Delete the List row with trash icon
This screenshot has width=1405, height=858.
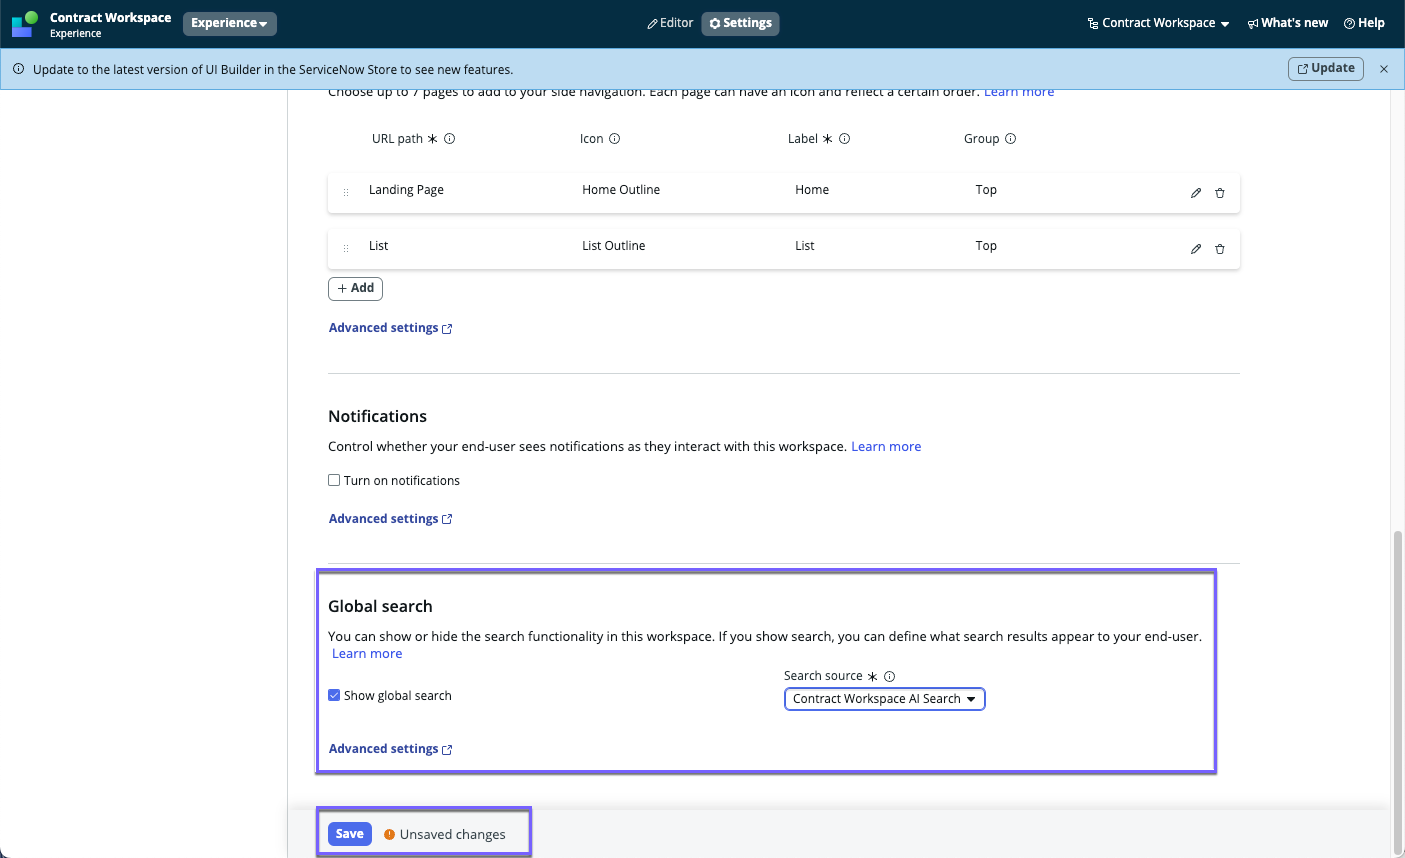pyautogui.click(x=1220, y=249)
